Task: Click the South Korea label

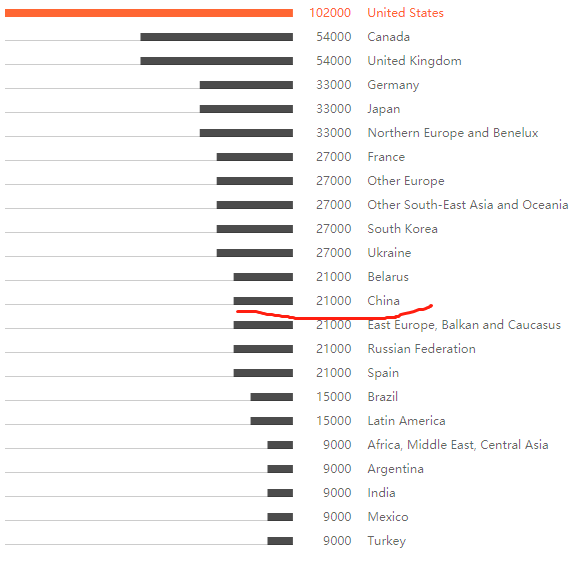Action: pyautogui.click(x=402, y=229)
